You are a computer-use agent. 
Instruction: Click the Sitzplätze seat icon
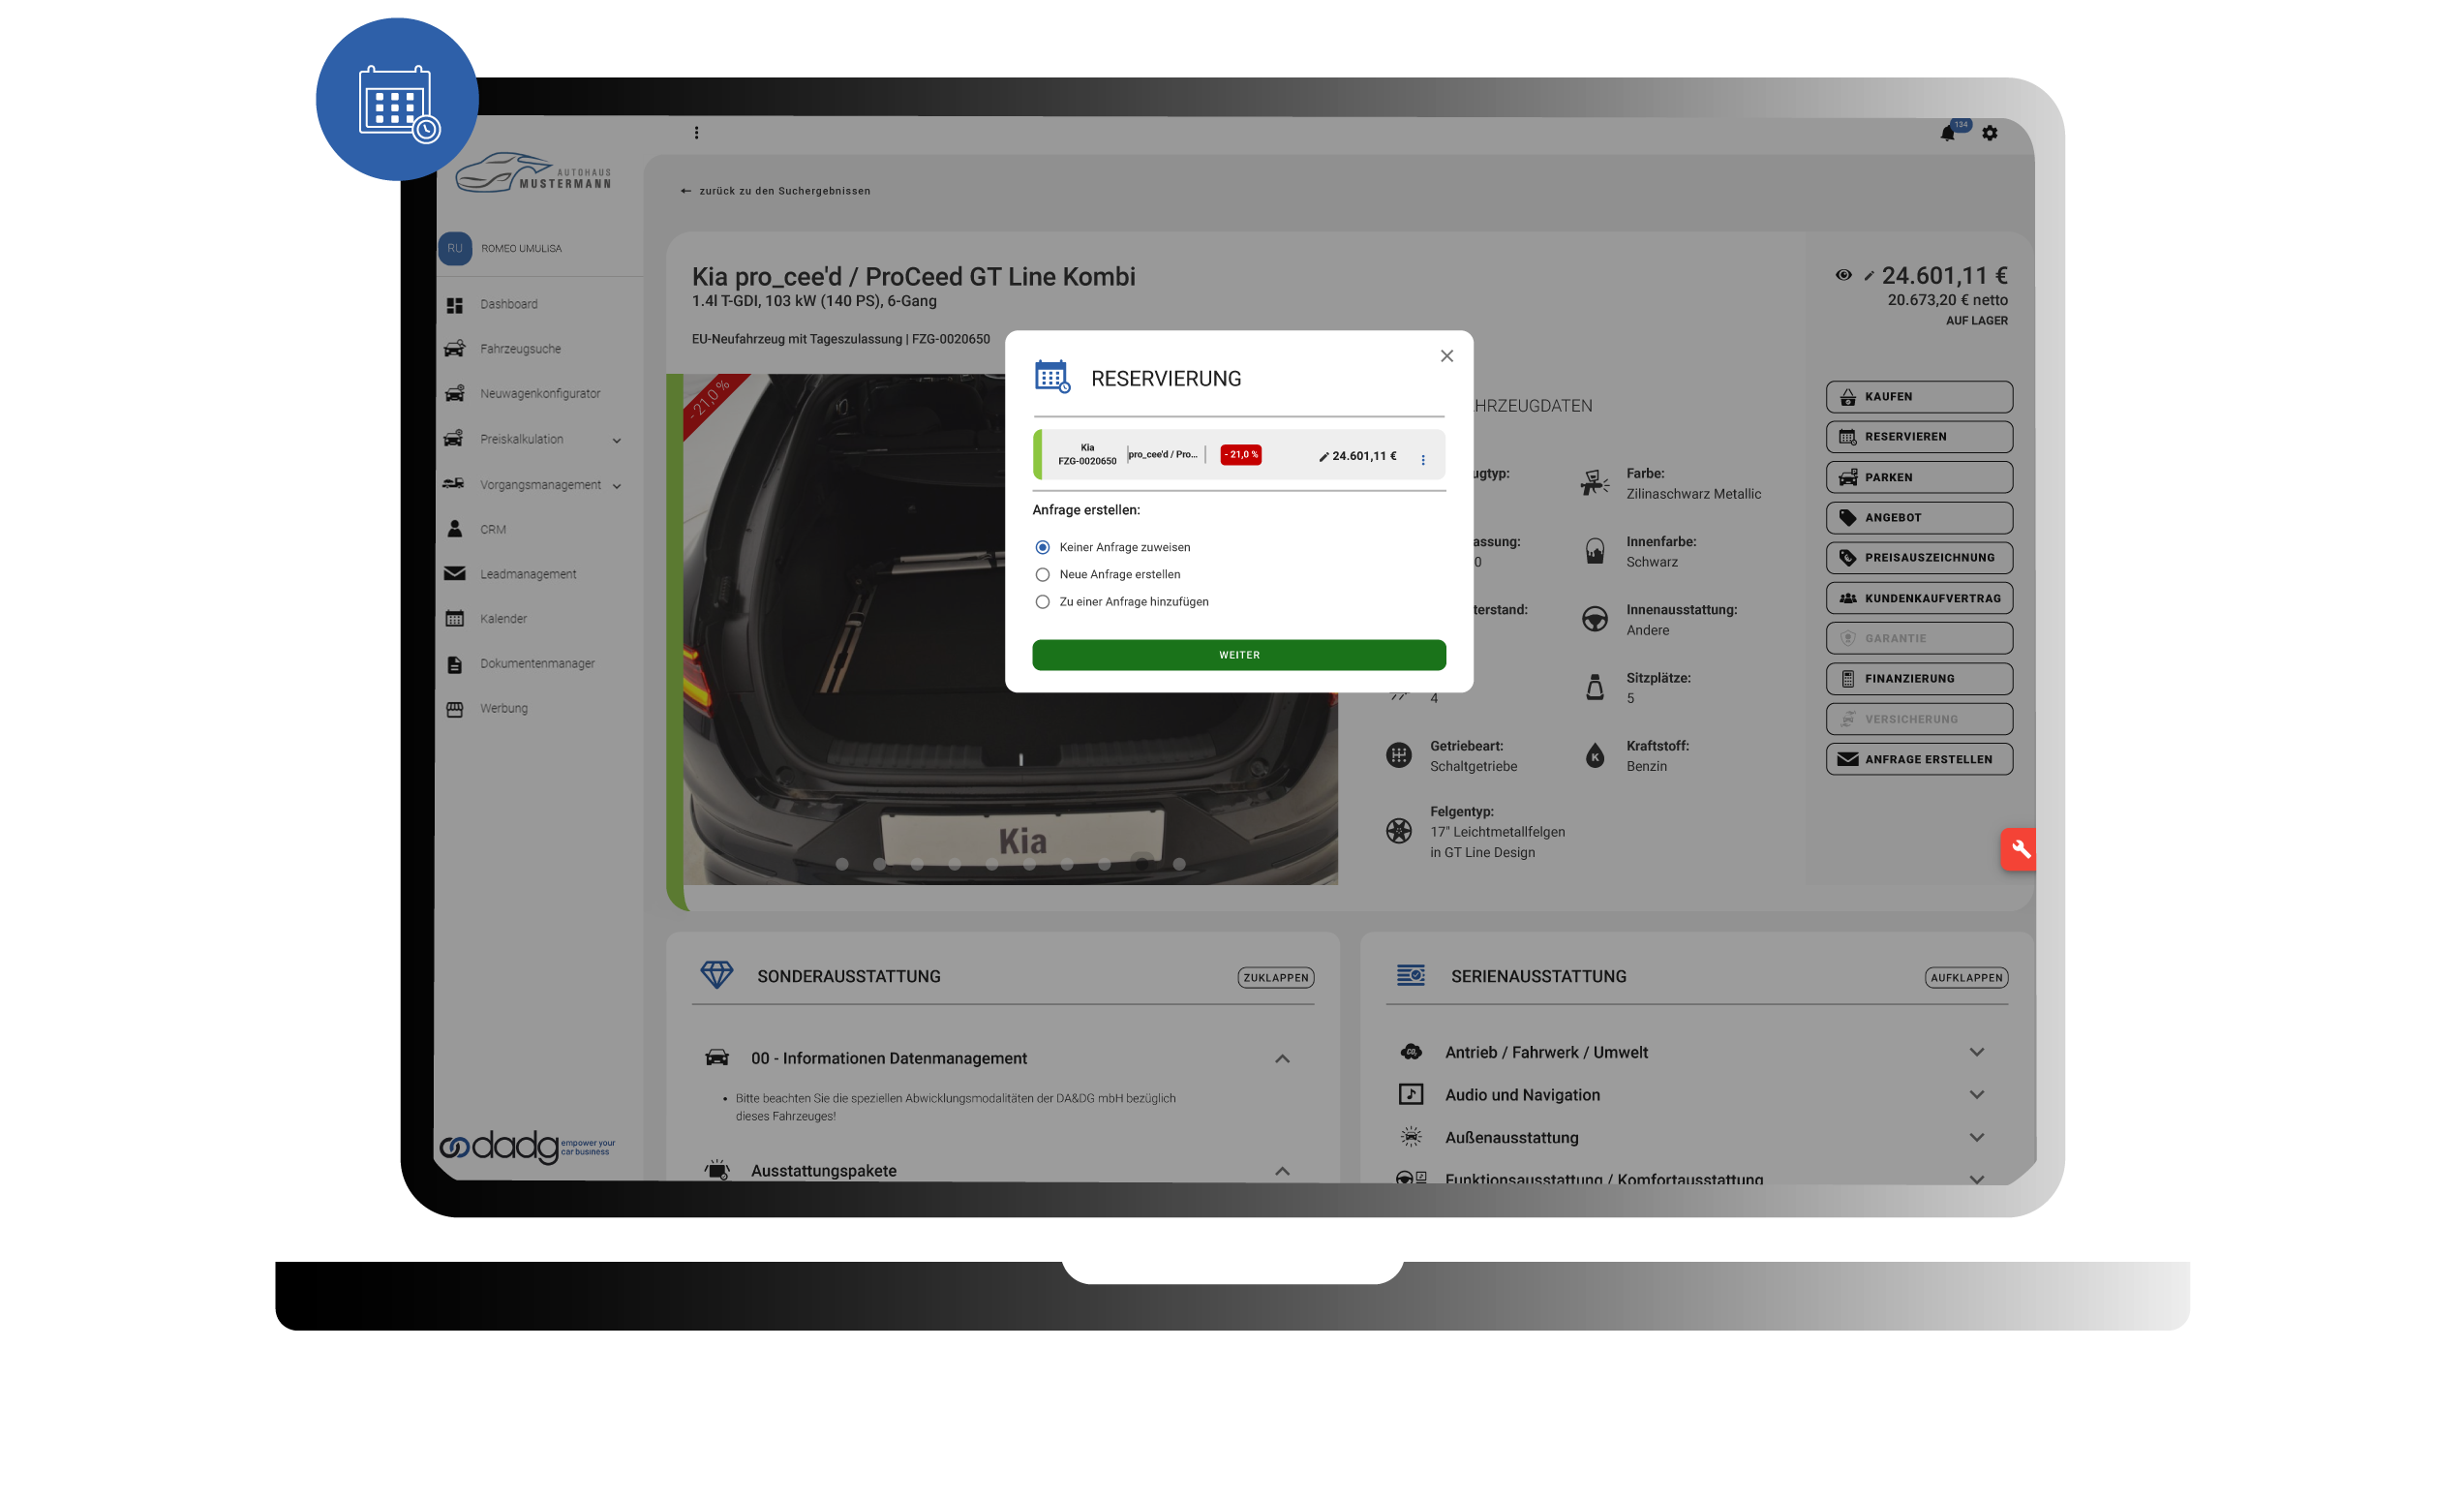coord(1594,688)
